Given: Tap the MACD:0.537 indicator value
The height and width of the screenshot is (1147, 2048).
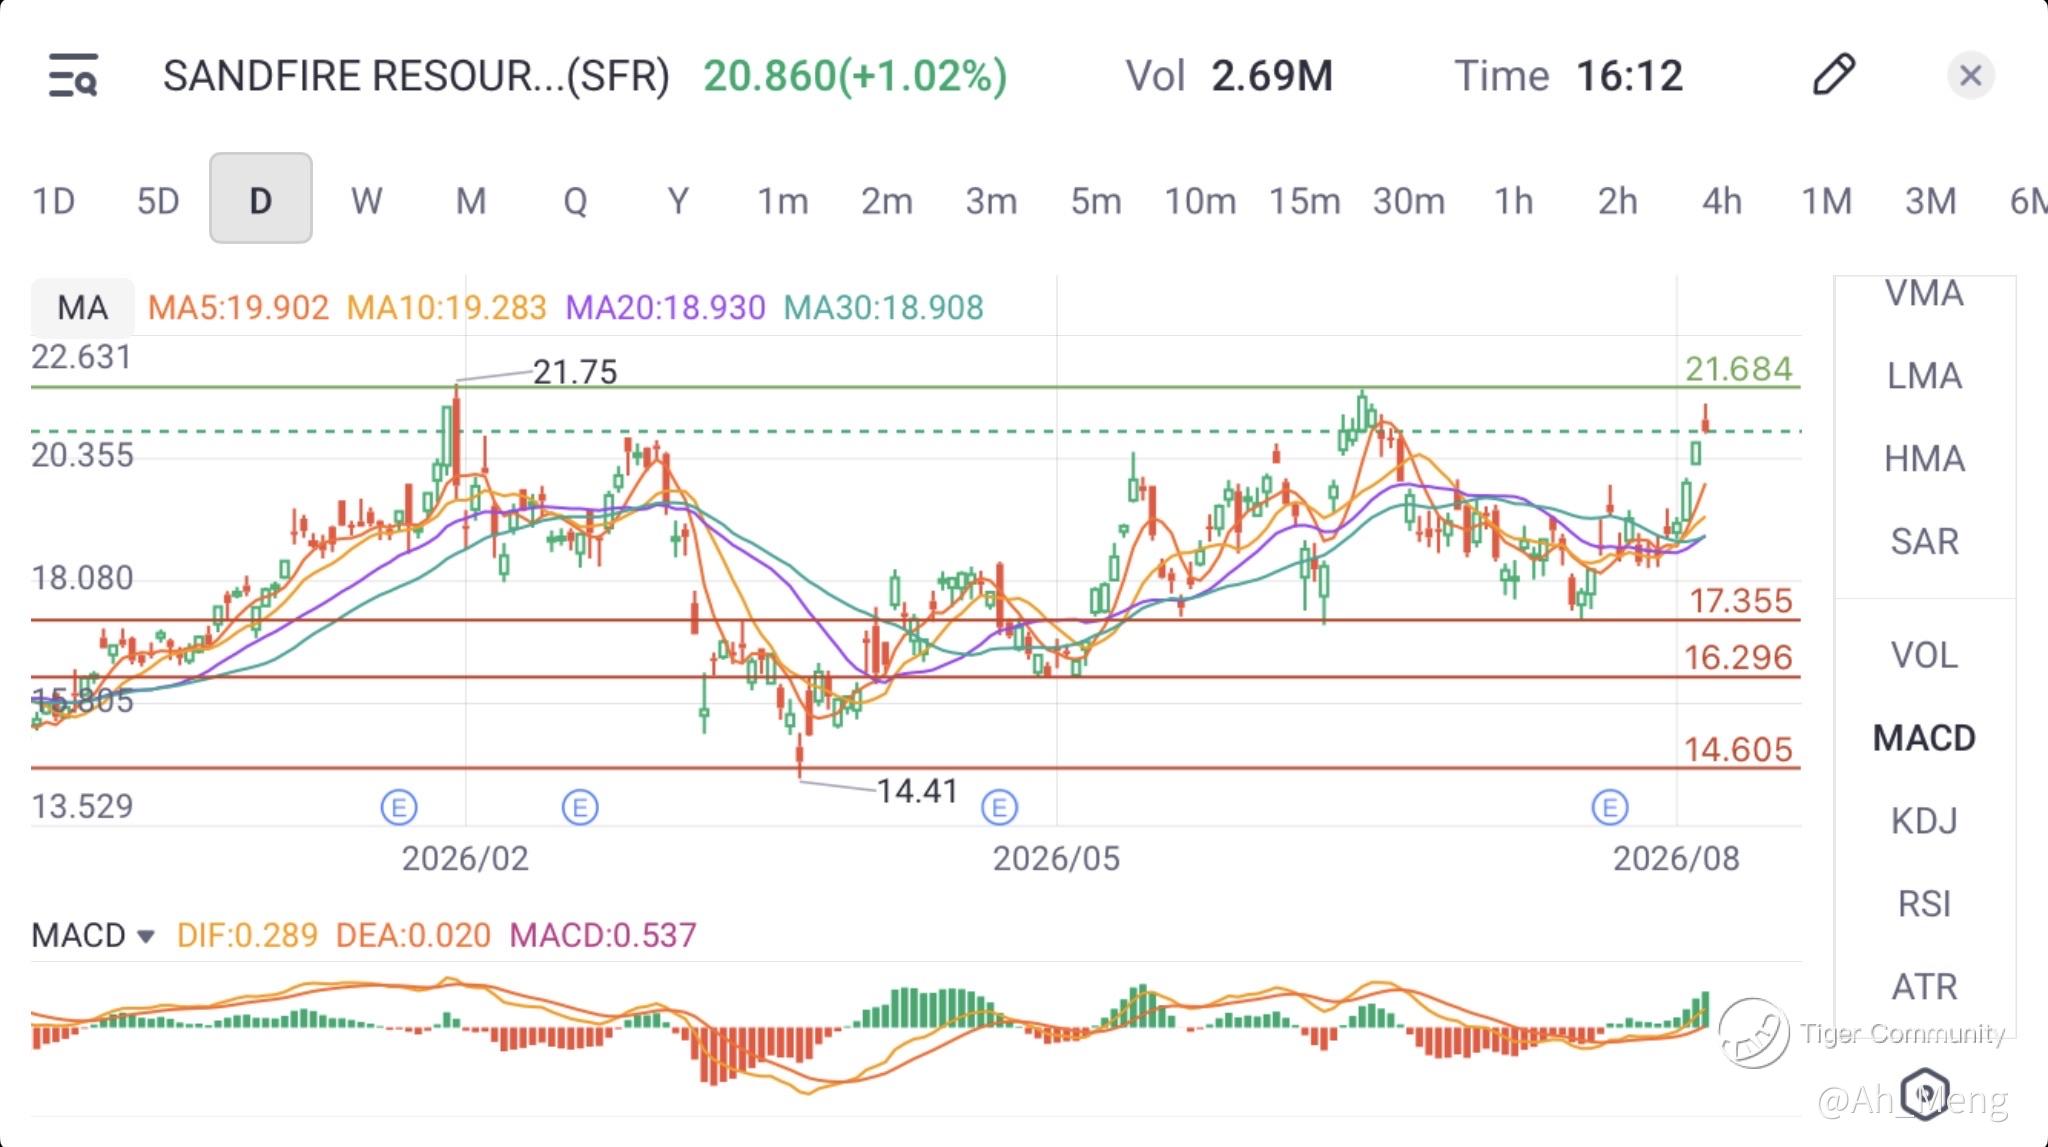Looking at the screenshot, I should point(602,936).
